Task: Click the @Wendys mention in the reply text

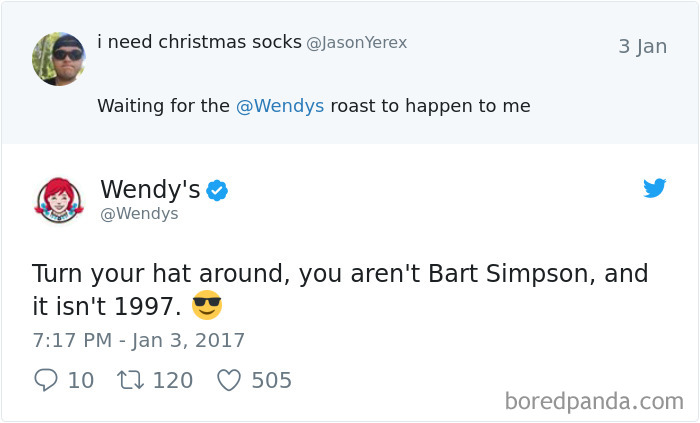Action: pyautogui.click(x=280, y=105)
